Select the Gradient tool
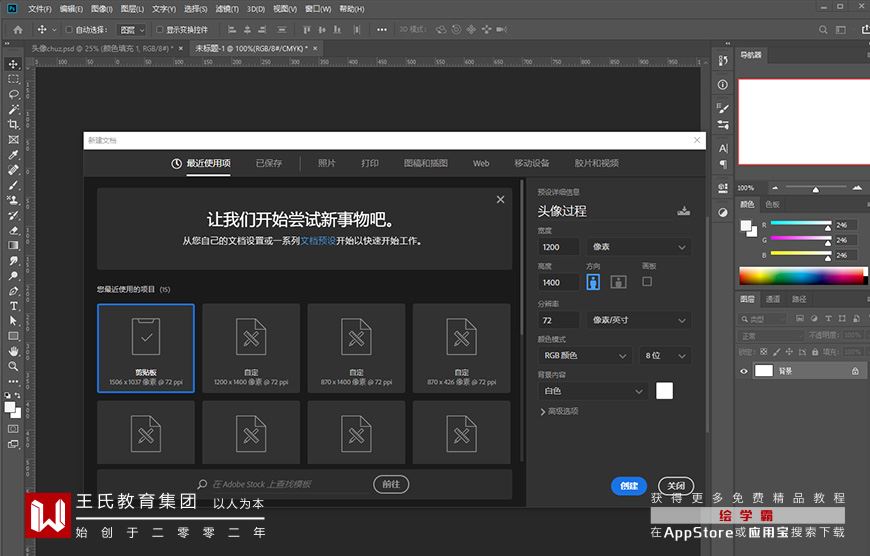Screen dimensions: 870x556 click(x=13, y=245)
